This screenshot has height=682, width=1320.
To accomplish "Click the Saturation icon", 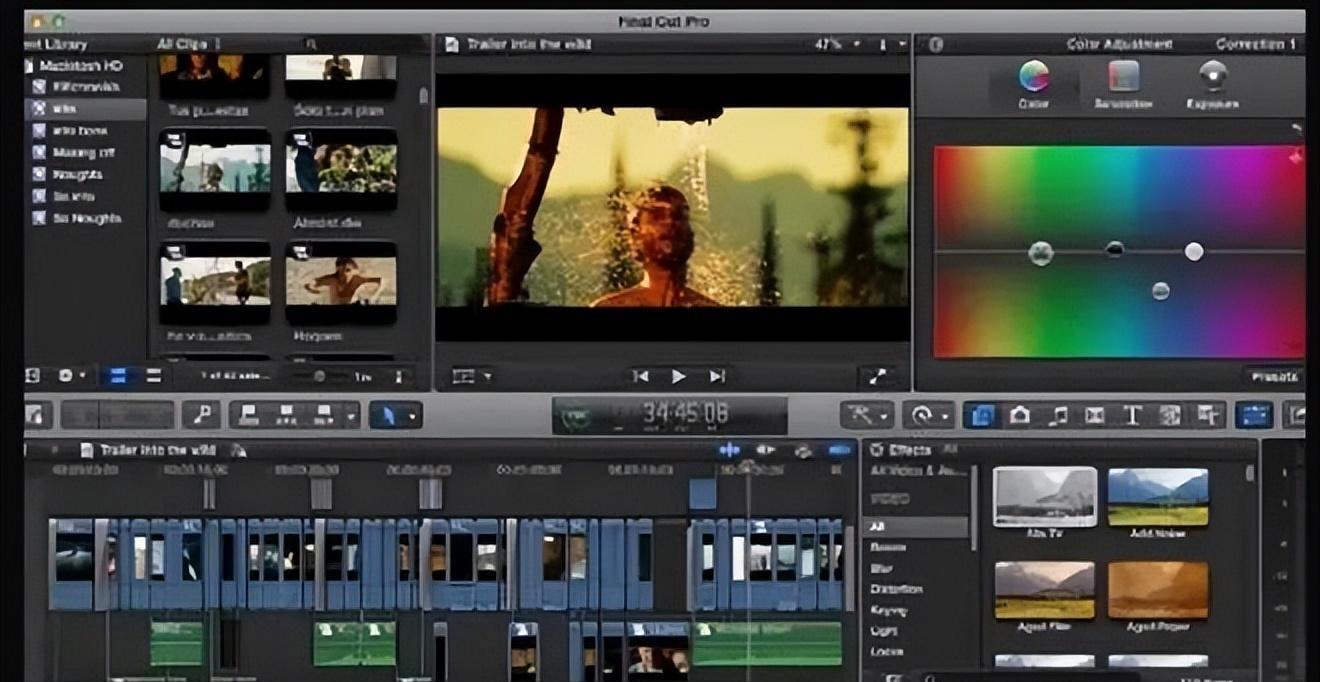I will click(1123, 76).
